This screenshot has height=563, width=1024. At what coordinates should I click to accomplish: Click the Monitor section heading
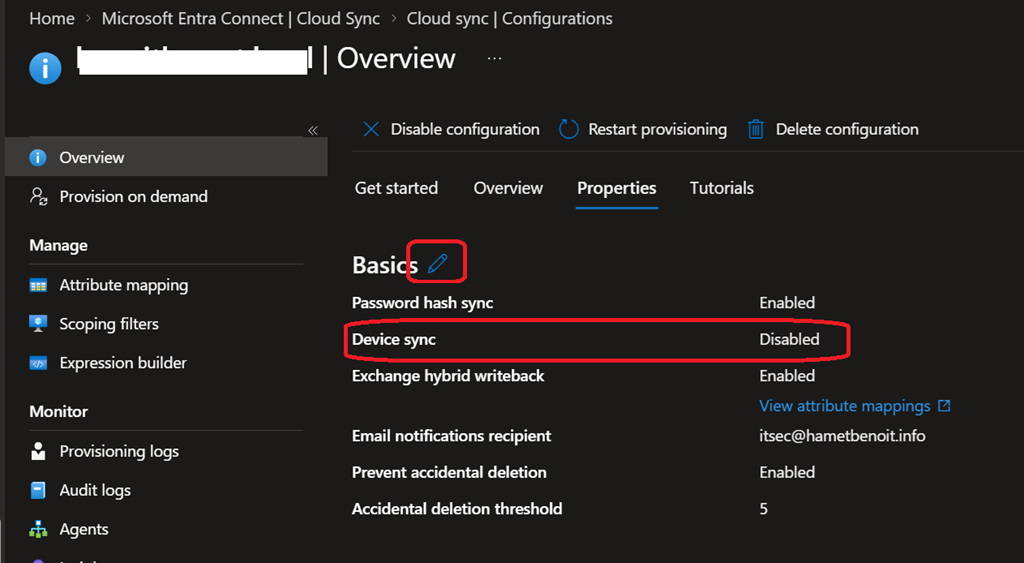tap(58, 412)
